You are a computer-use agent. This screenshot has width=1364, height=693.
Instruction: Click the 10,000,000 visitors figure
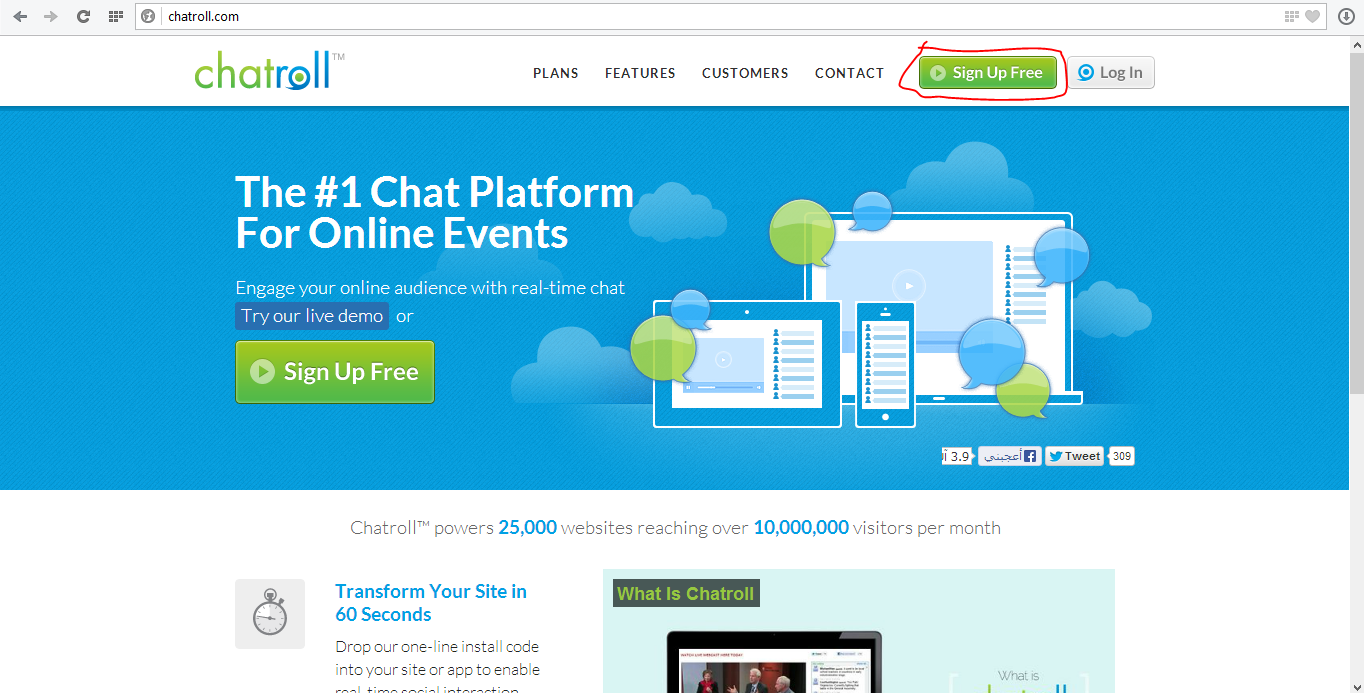click(x=801, y=527)
